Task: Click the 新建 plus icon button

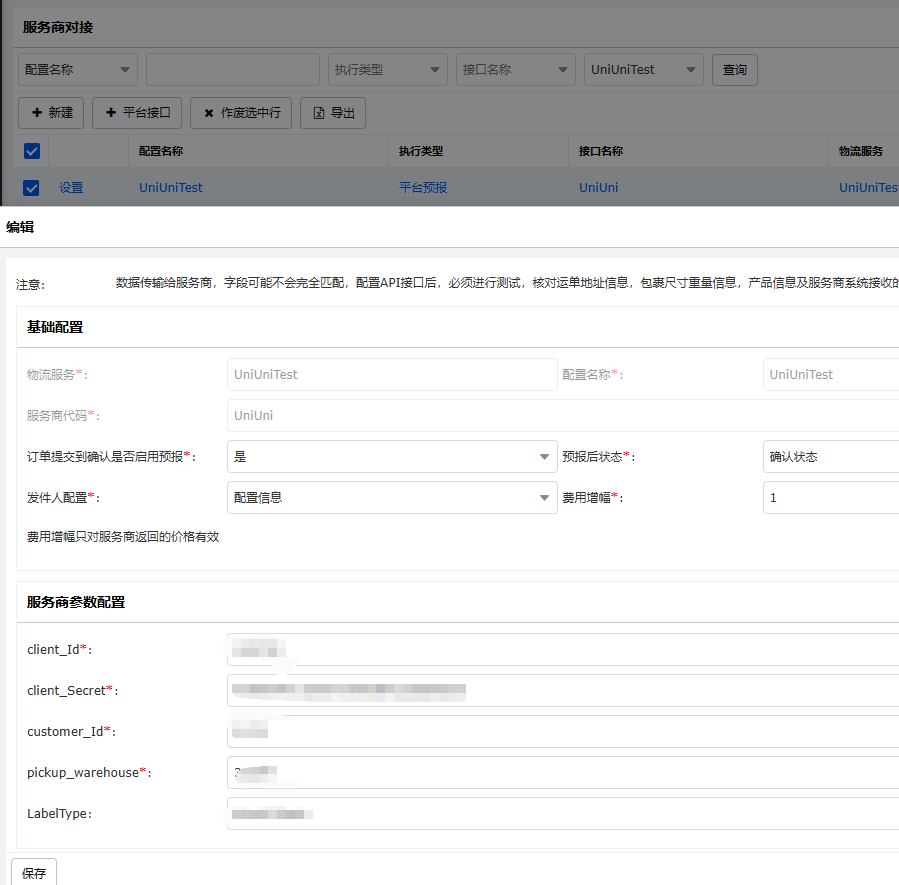Action: coord(51,113)
